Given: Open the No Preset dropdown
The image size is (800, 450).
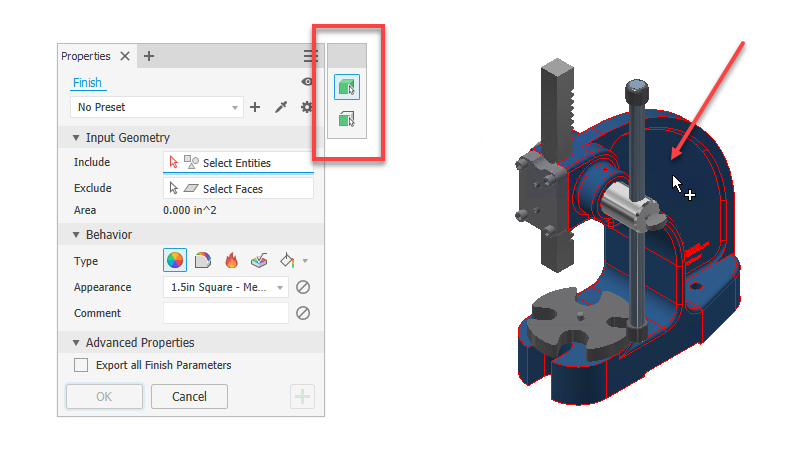Looking at the screenshot, I should click(156, 107).
